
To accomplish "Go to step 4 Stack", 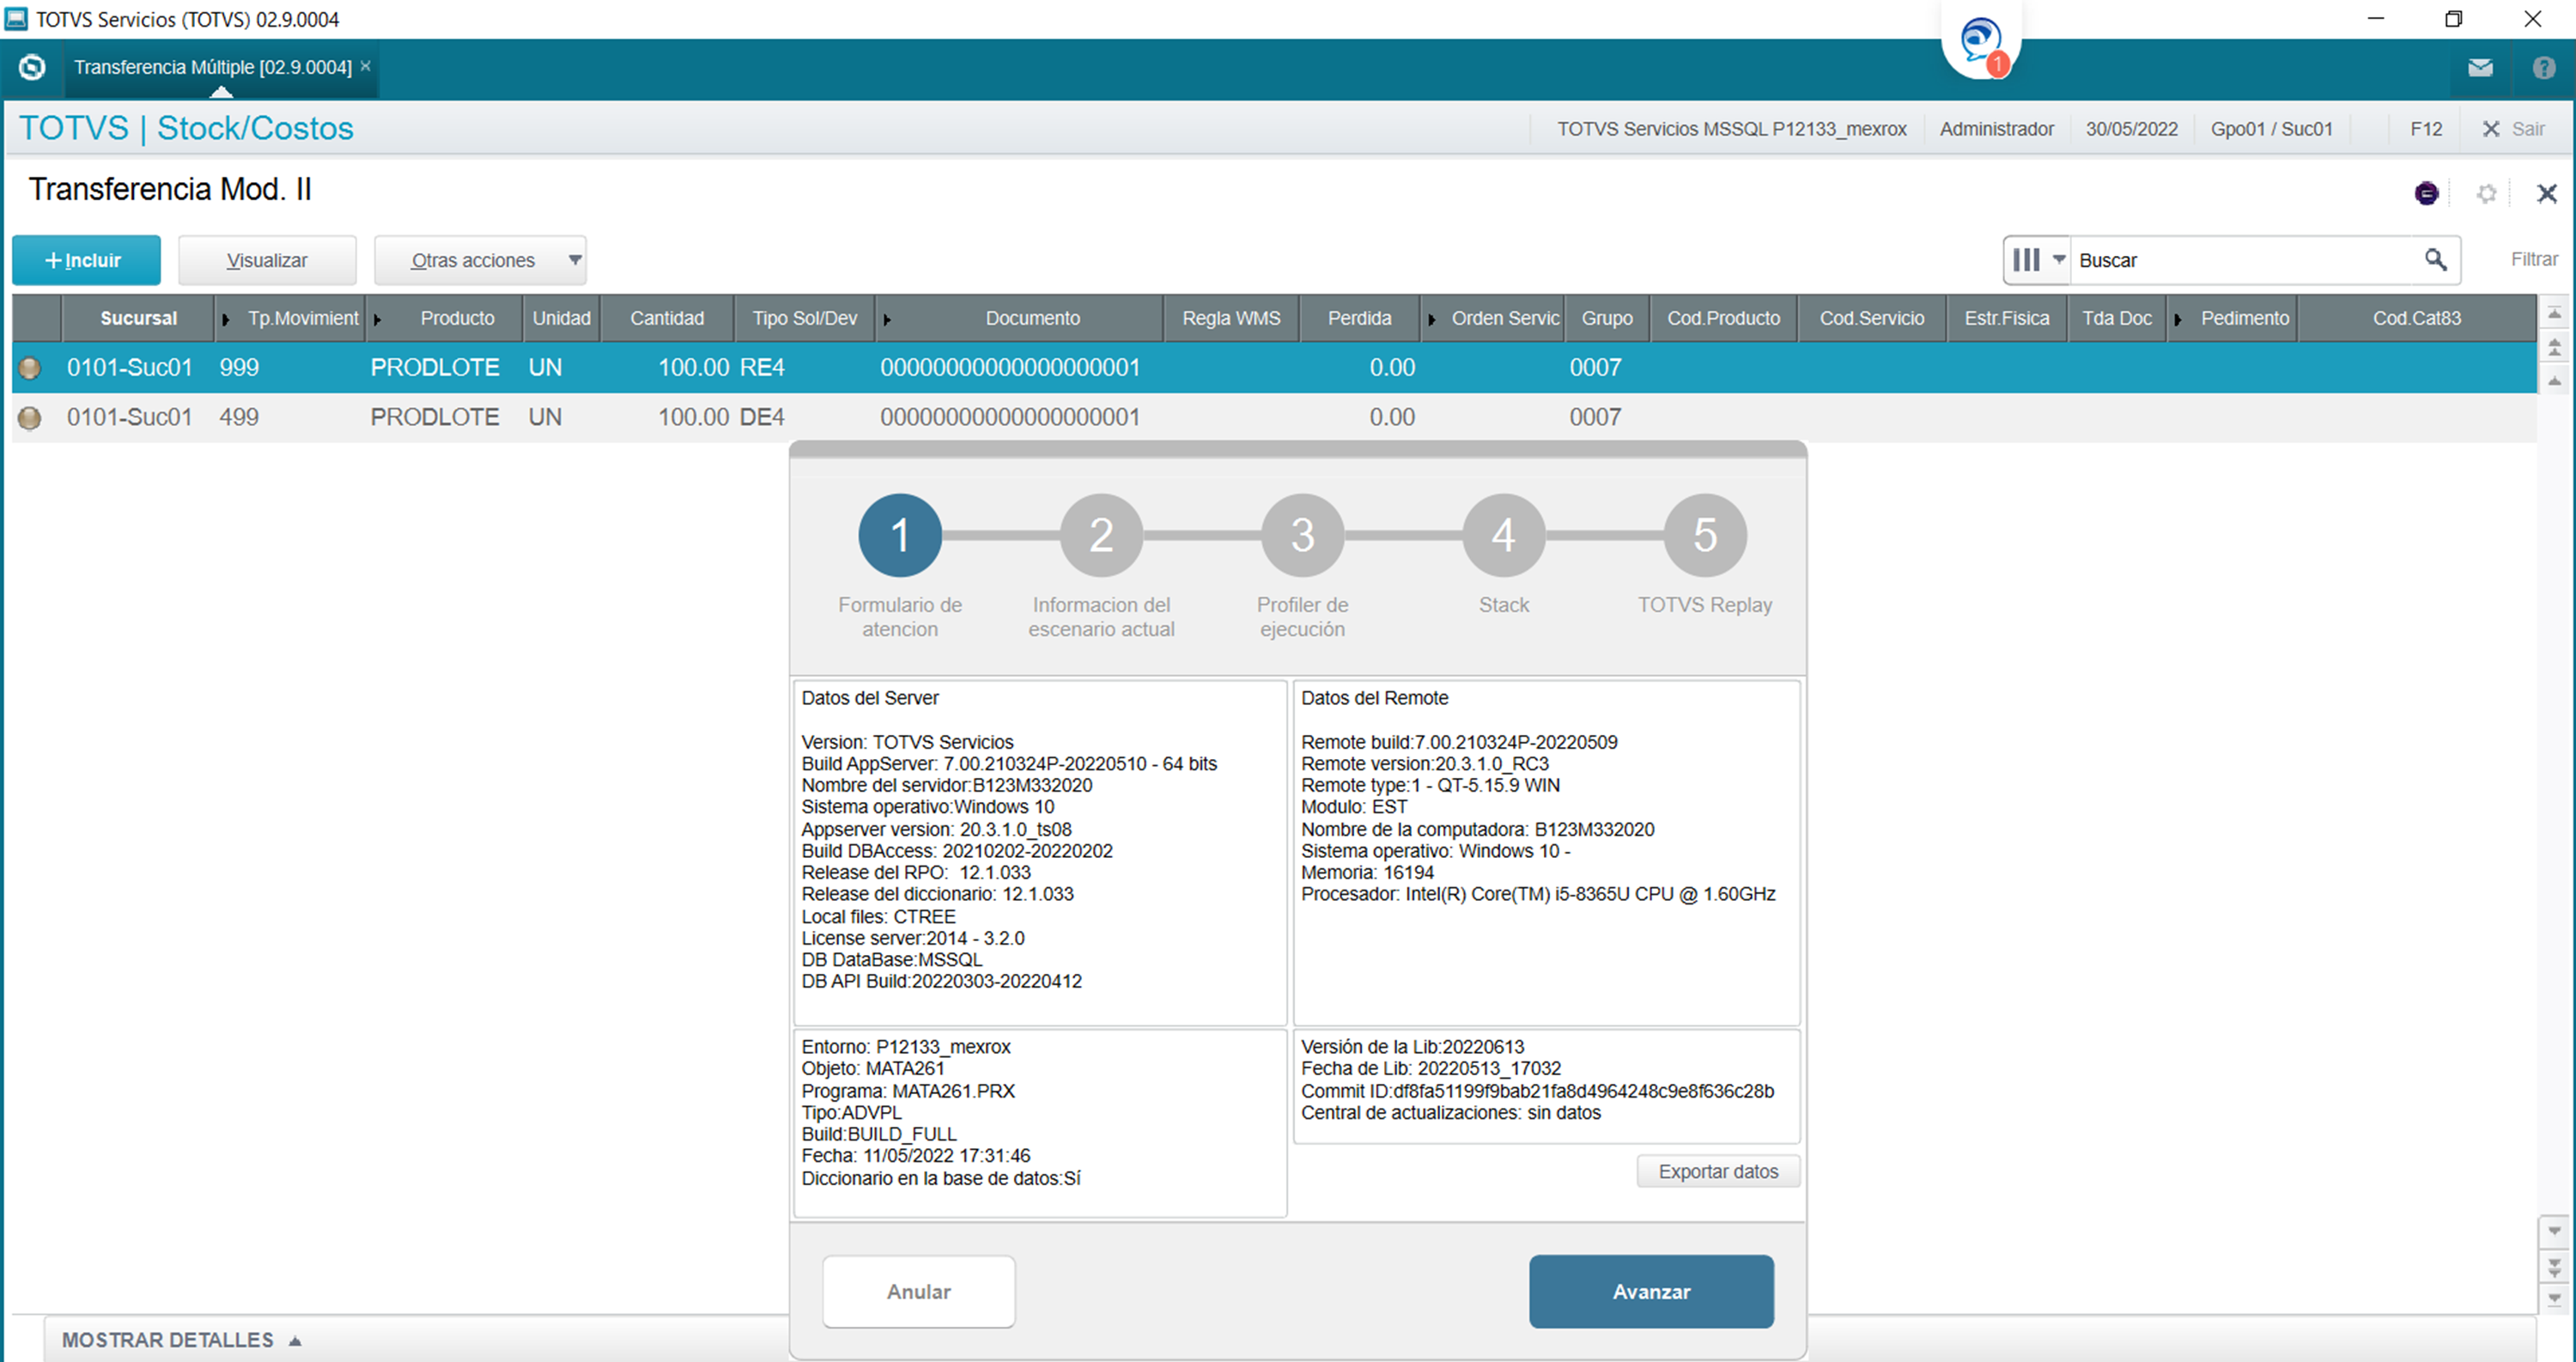I will pos(1503,536).
